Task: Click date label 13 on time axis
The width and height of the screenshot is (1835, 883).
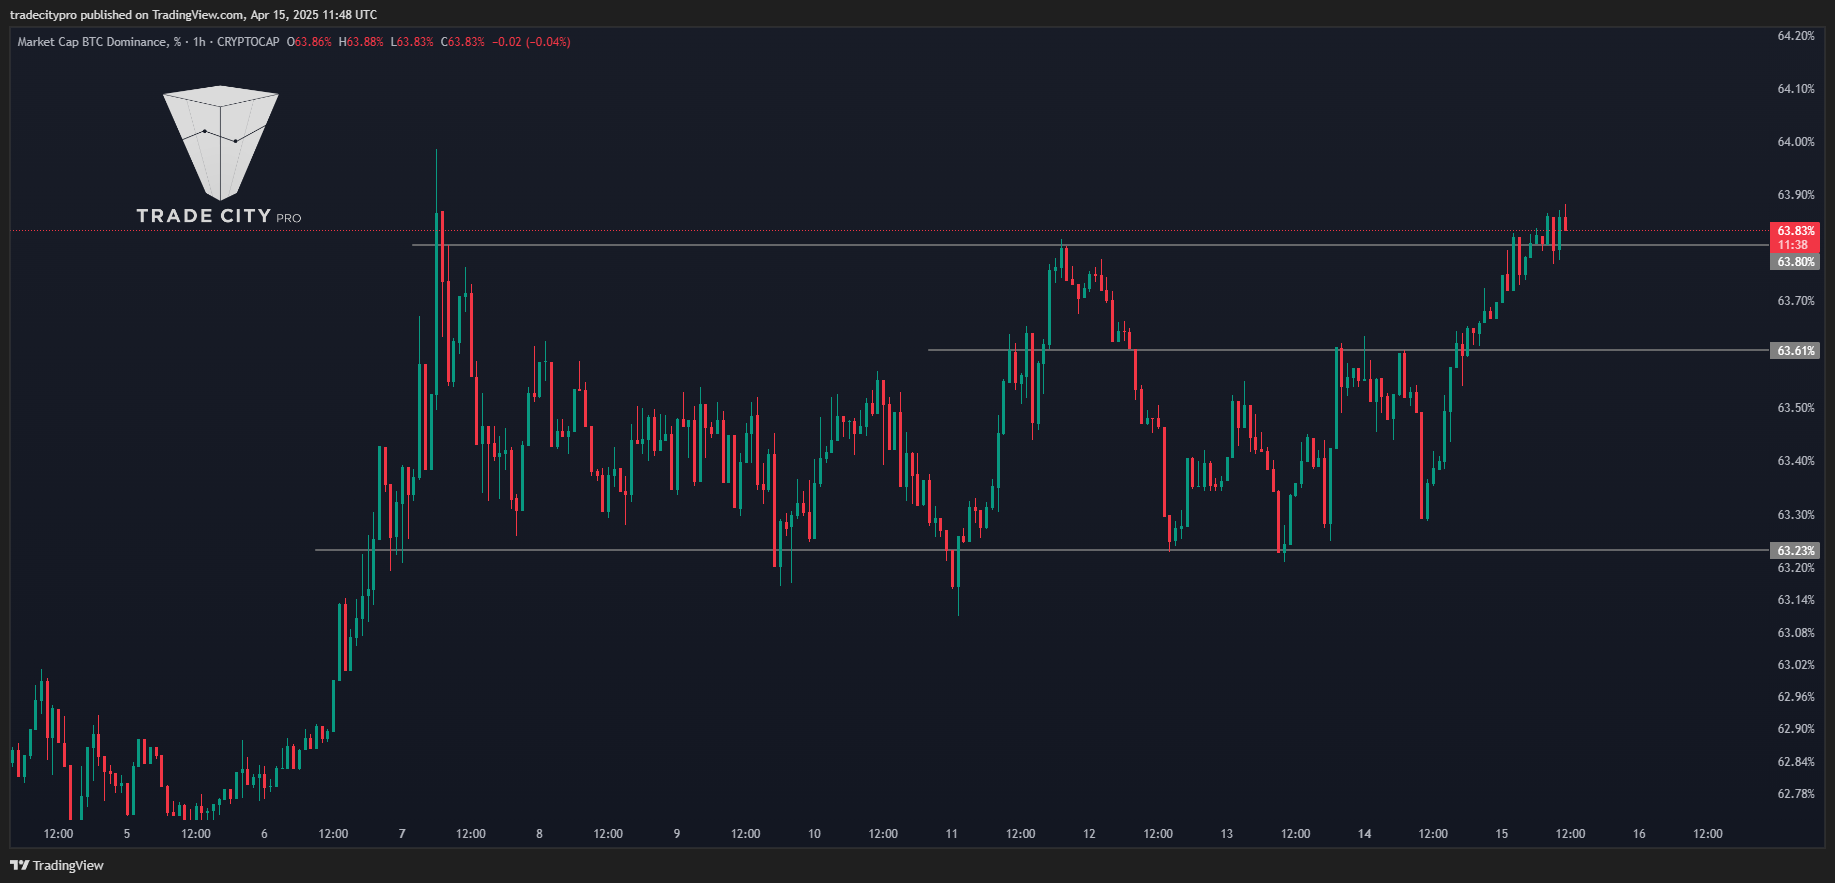Action: (x=1227, y=834)
